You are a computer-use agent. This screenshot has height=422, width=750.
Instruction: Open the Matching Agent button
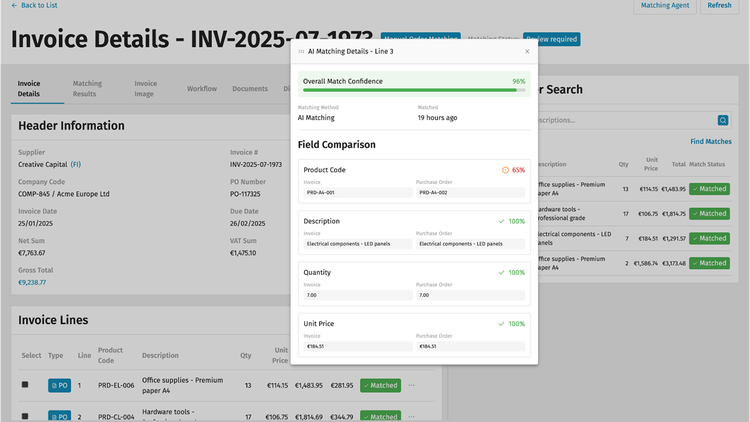(665, 6)
